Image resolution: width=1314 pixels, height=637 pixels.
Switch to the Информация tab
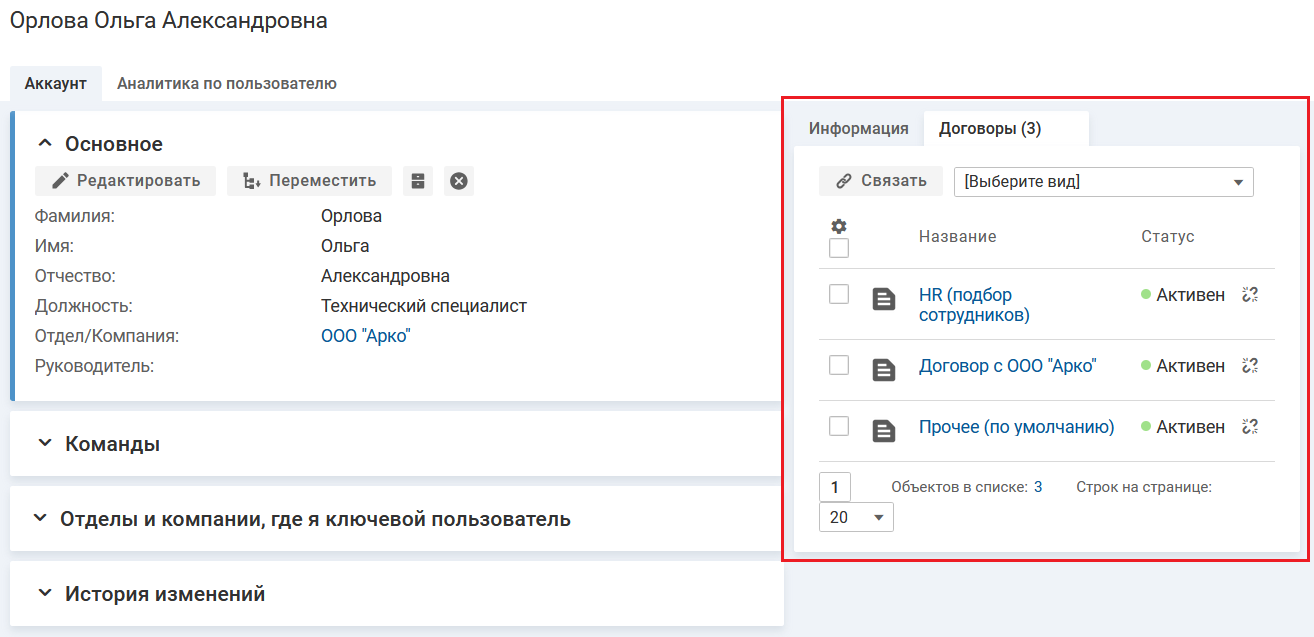(858, 128)
